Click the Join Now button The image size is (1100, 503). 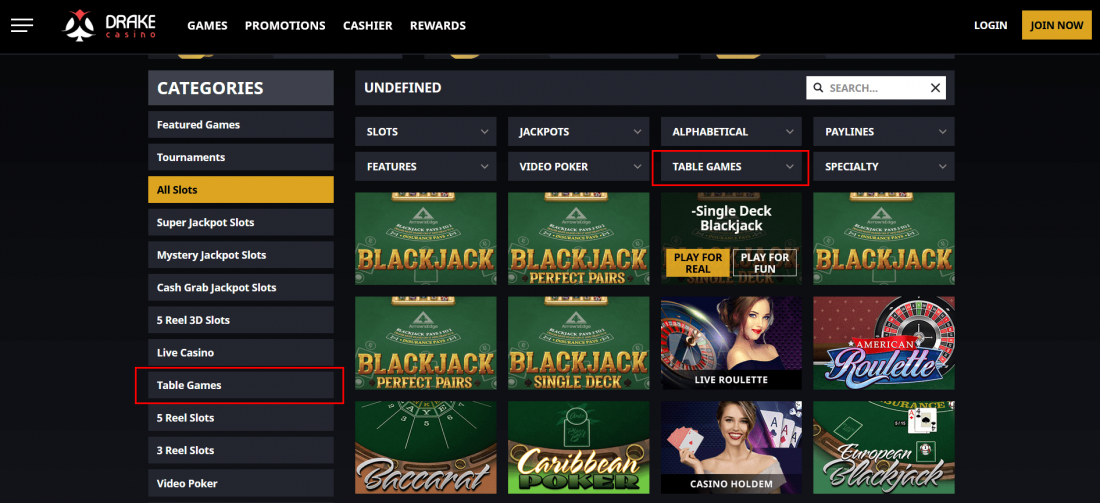[x=1057, y=25]
